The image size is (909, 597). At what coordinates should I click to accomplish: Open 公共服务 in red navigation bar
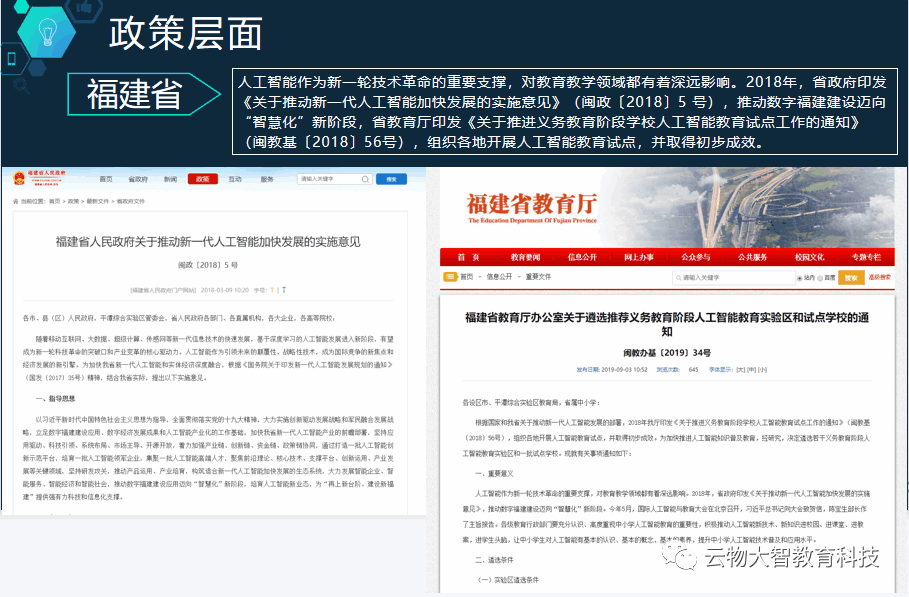tap(752, 257)
